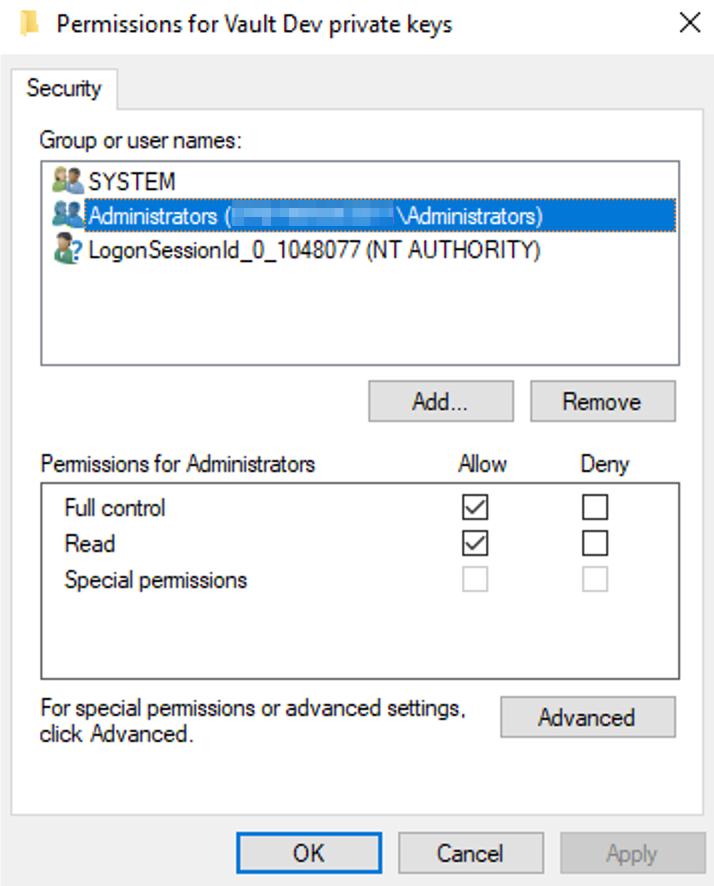Click the Apply button
The image size is (714, 886).
coord(631,853)
